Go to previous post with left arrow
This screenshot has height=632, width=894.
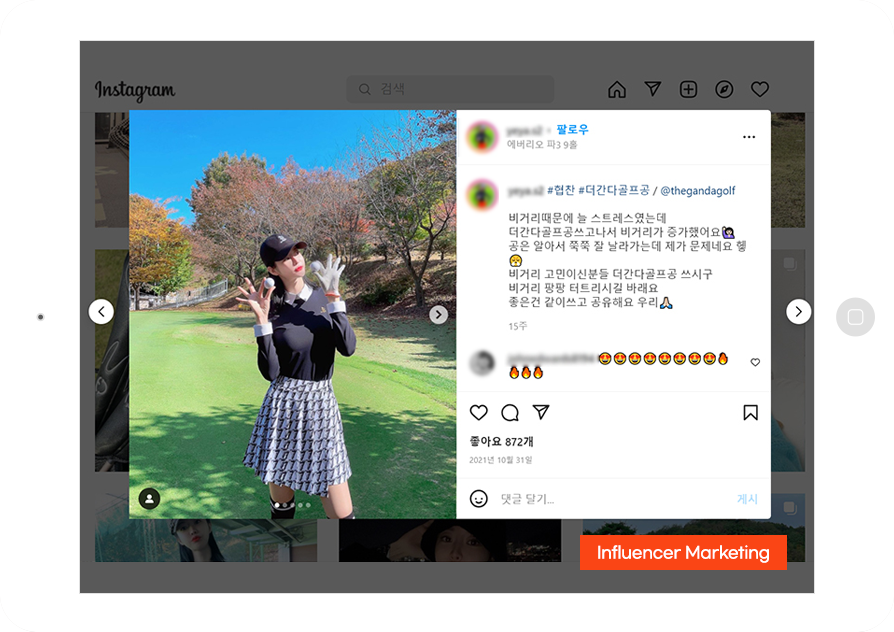click(101, 312)
